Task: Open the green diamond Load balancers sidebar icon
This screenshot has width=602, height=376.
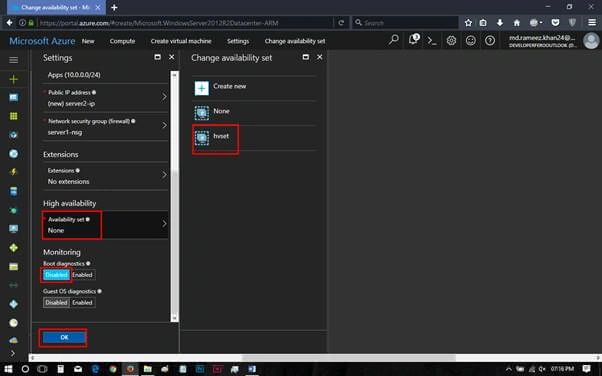Action: coord(13,248)
